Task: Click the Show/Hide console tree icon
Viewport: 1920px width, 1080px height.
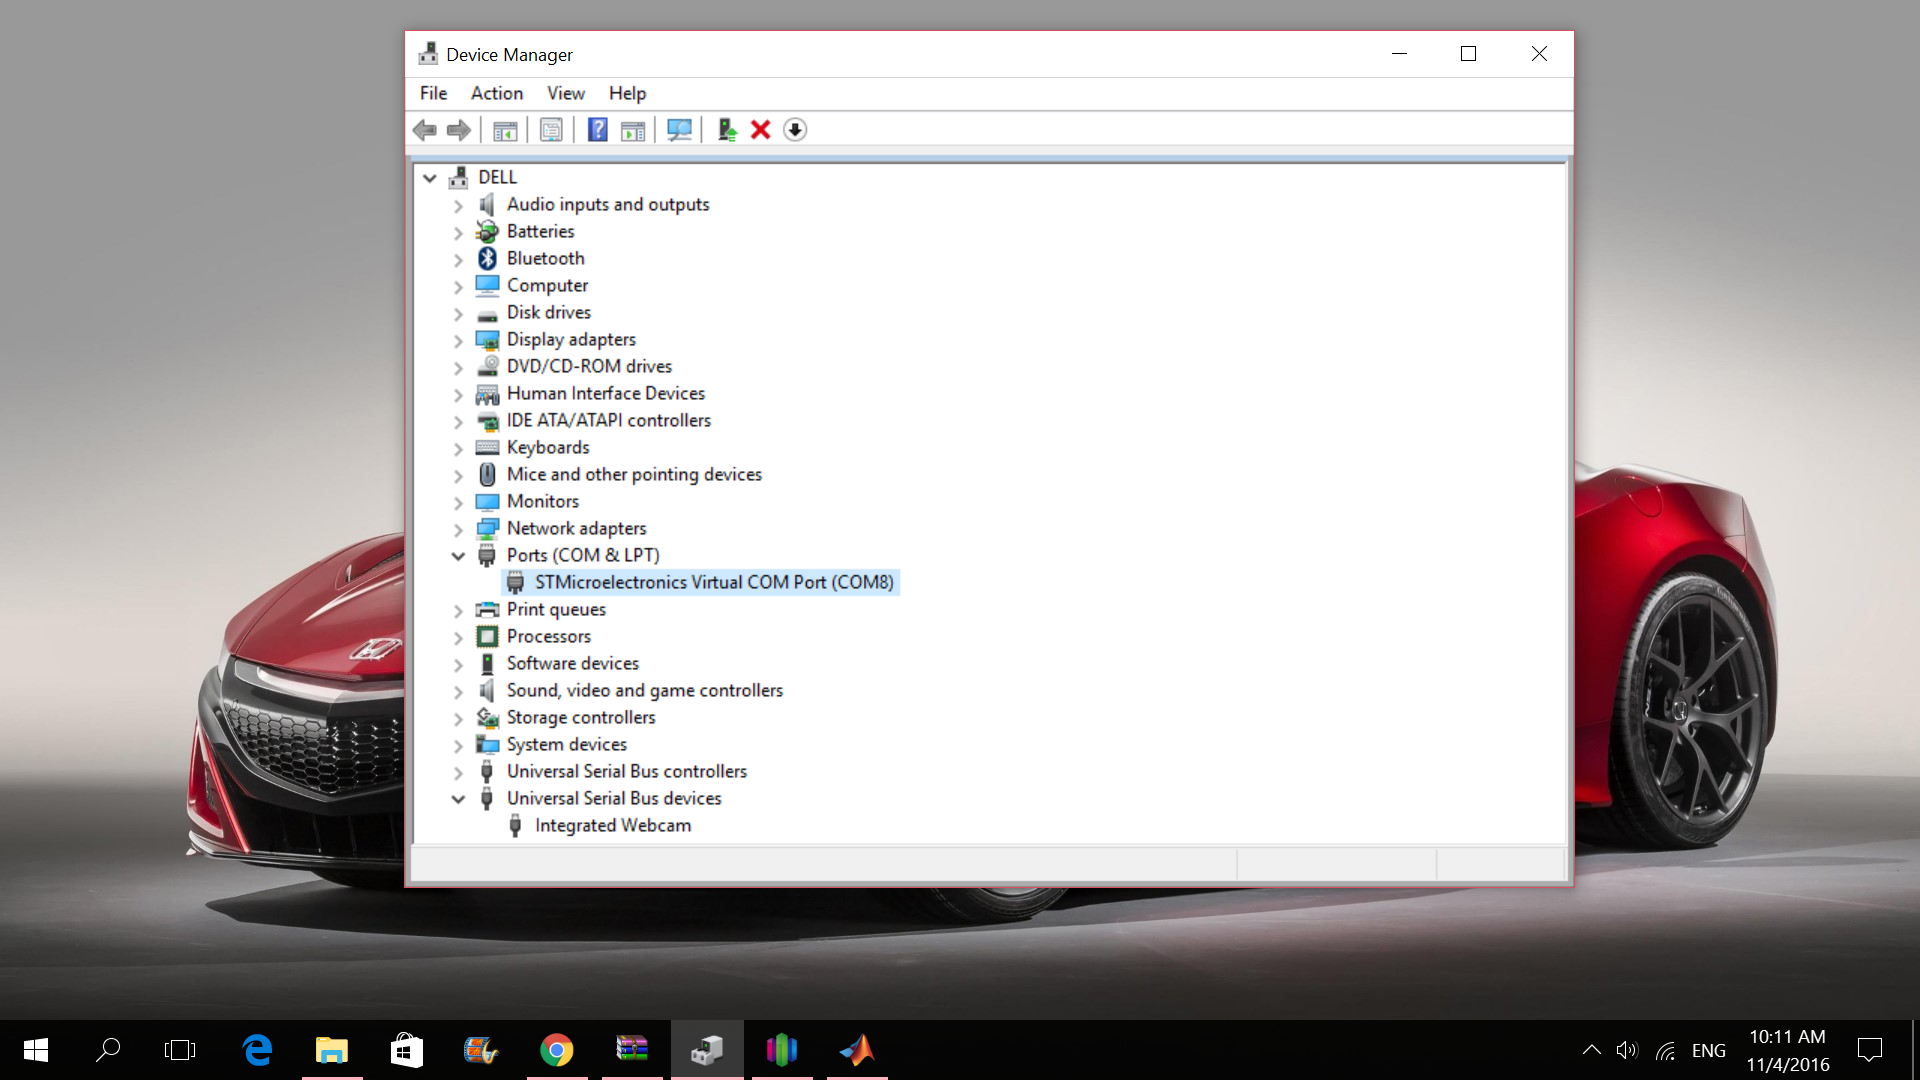Action: coord(505,130)
